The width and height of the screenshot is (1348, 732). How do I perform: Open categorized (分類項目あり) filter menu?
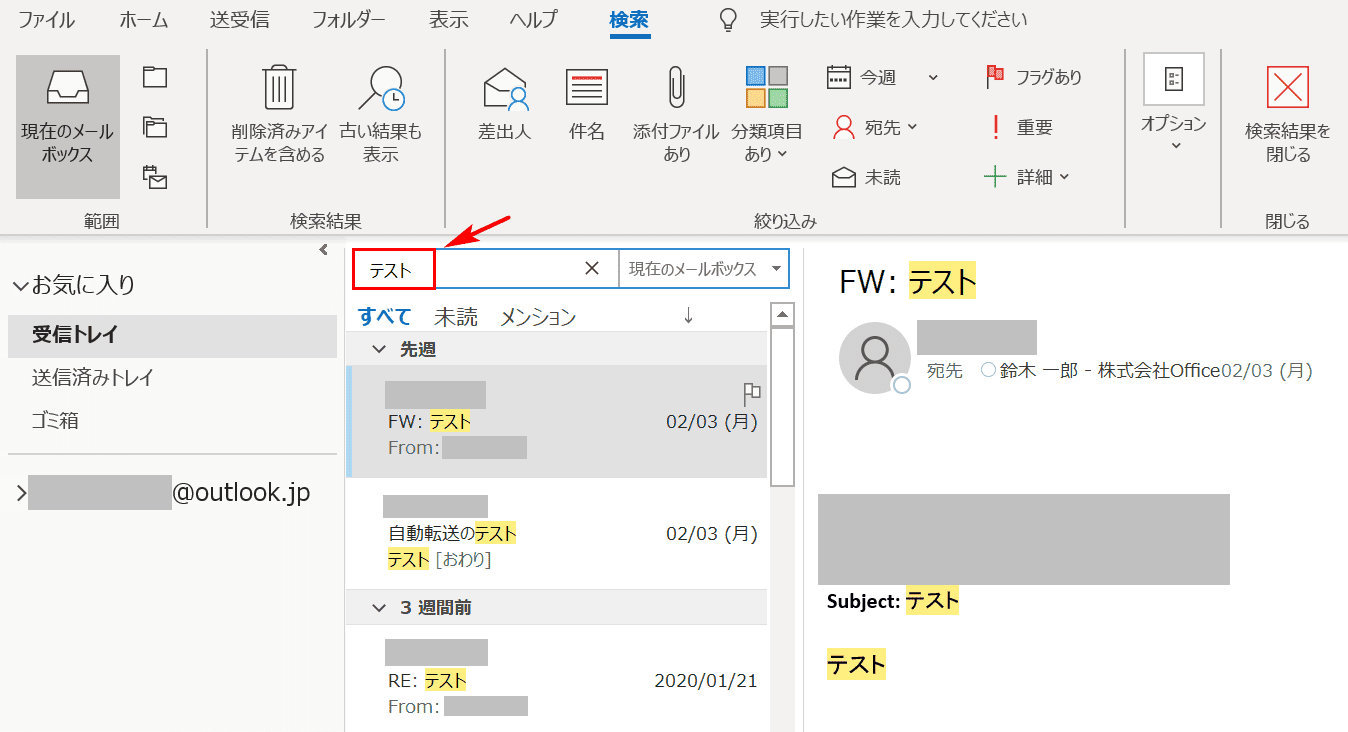(x=767, y=115)
